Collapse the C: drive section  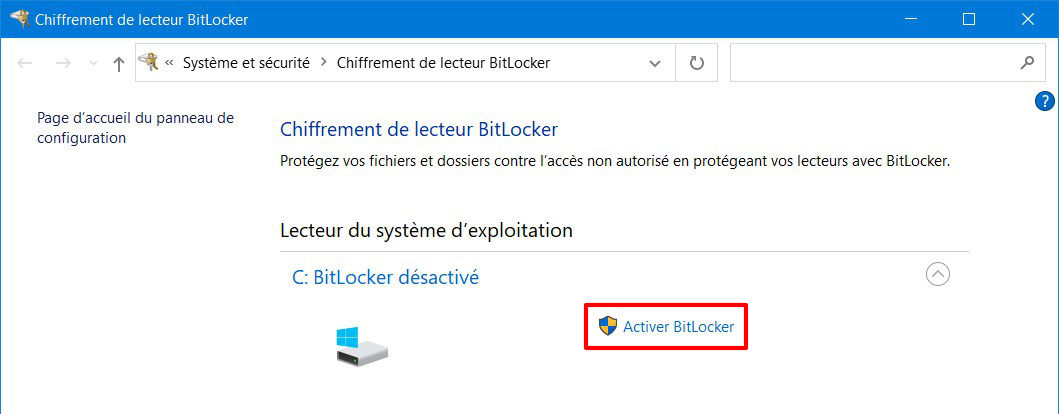point(938,274)
